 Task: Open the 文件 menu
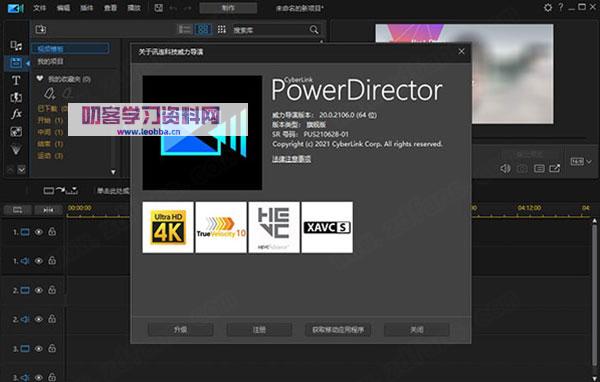[39, 8]
